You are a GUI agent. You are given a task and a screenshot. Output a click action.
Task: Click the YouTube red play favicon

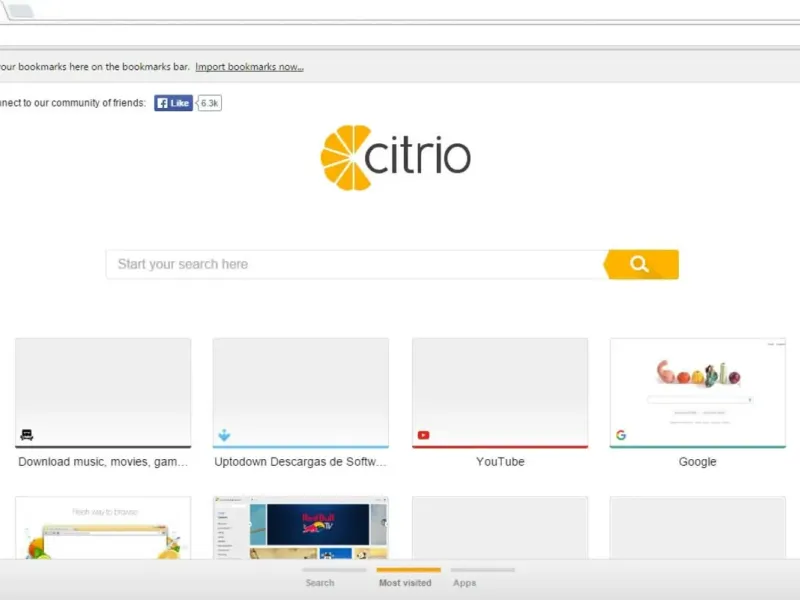pyautogui.click(x=423, y=435)
